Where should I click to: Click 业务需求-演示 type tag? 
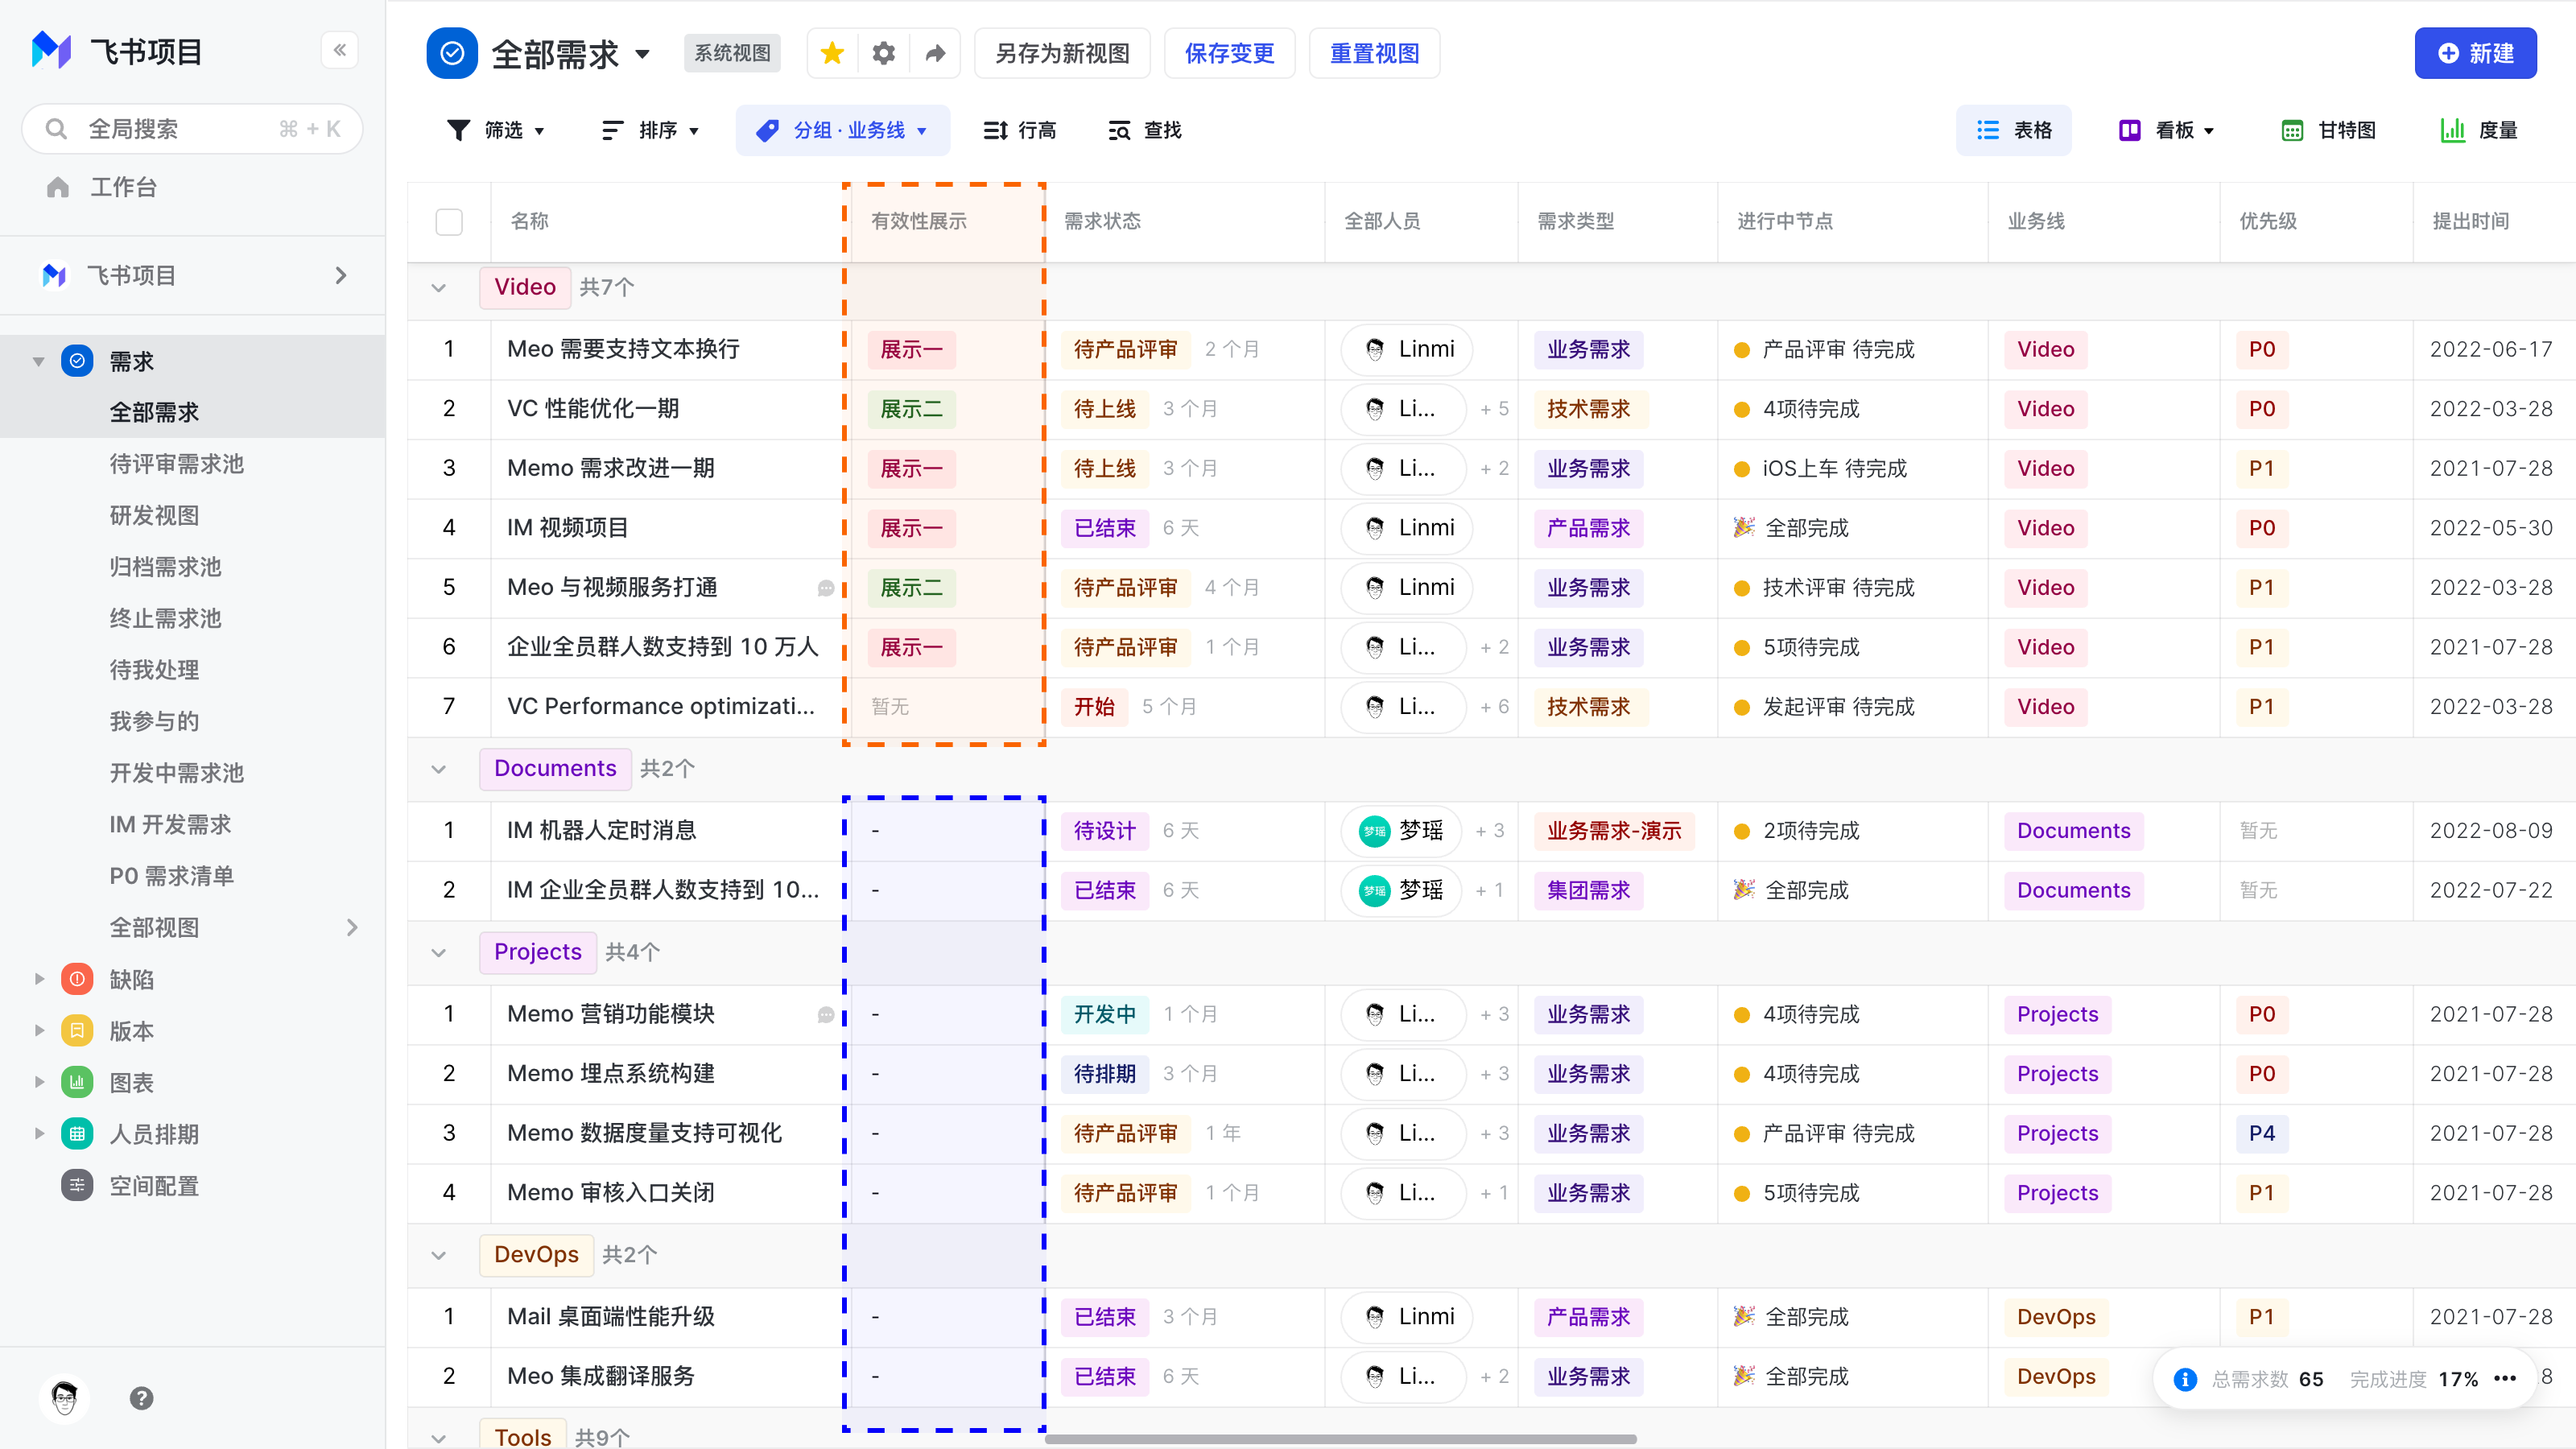coord(1614,831)
